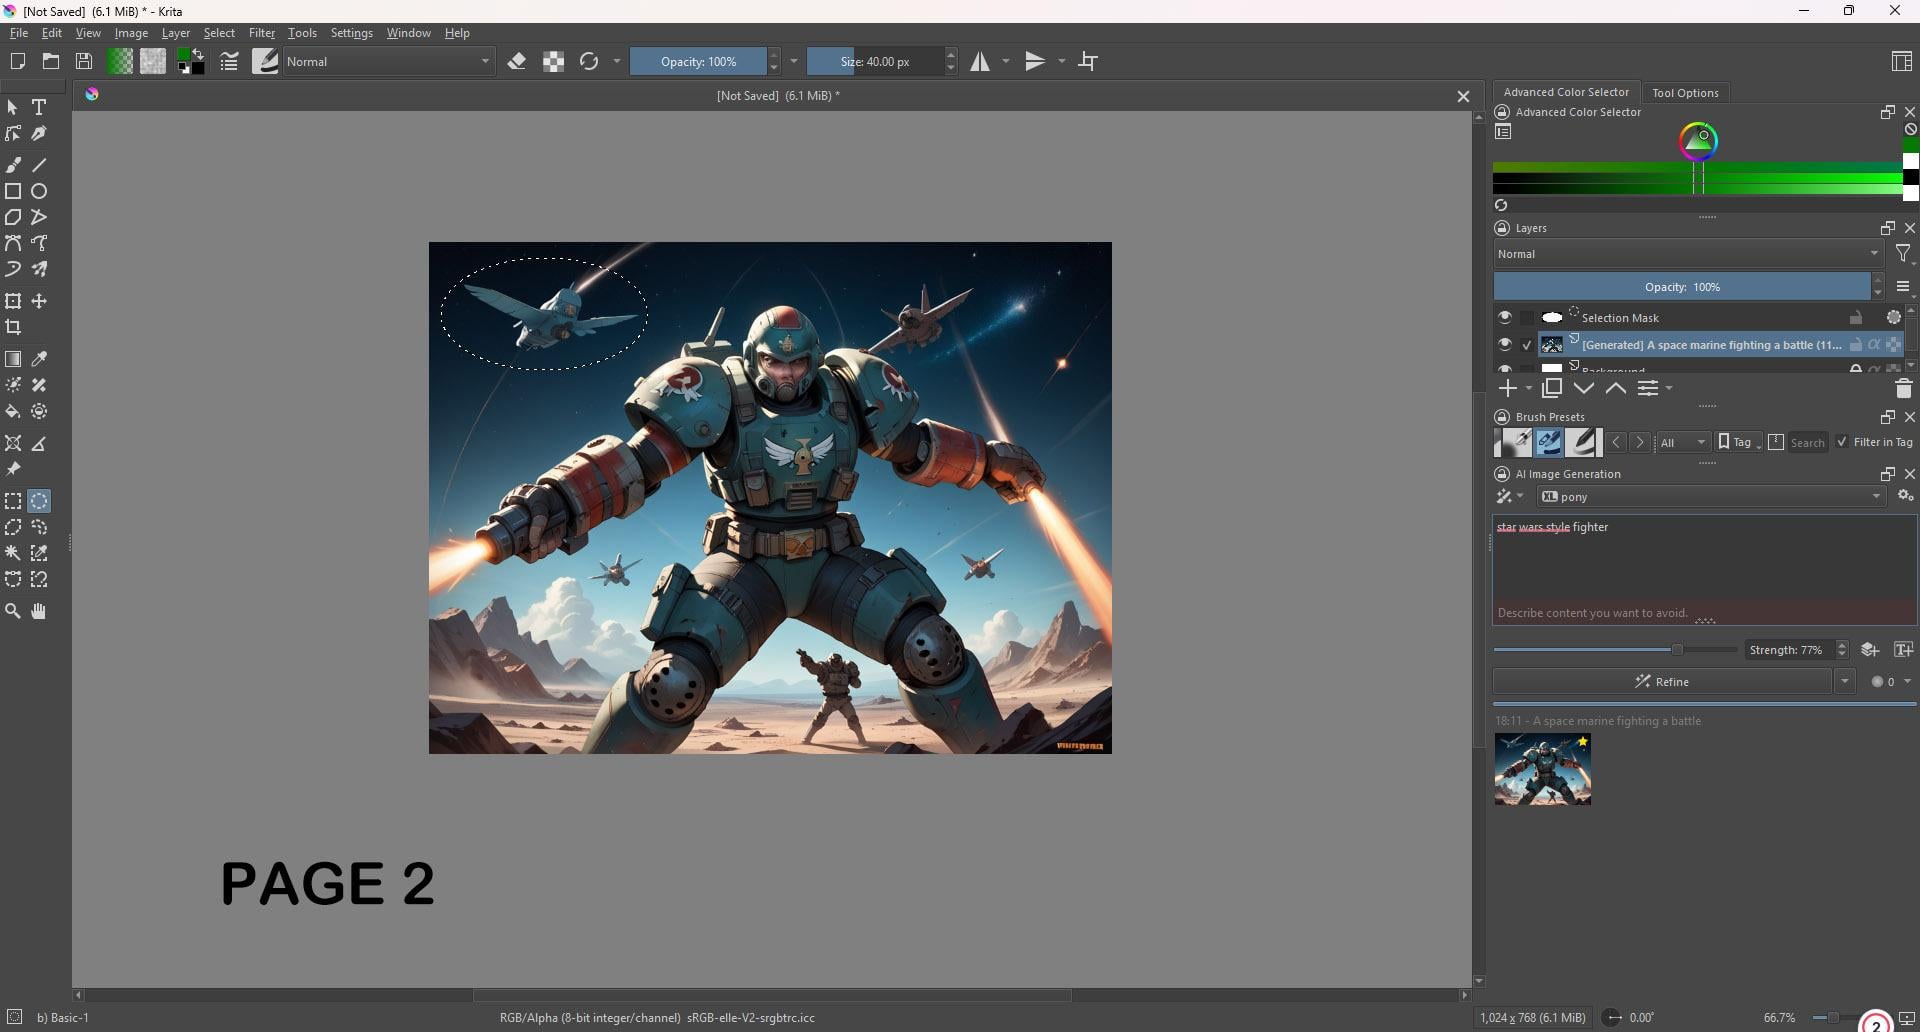The height and width of the screenshot is (1032, 1920).
Task: Open the AI generation queue dropdown
Action: tap(1891, 682)
